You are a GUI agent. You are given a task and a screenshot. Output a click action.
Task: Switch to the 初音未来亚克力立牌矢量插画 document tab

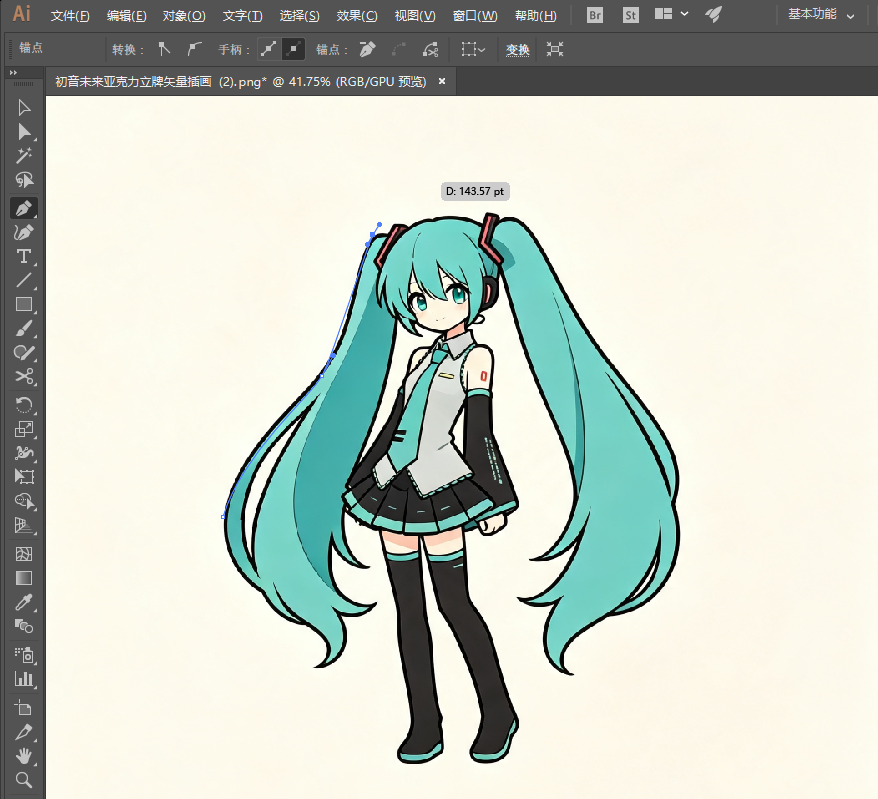(x=240, y=82)
